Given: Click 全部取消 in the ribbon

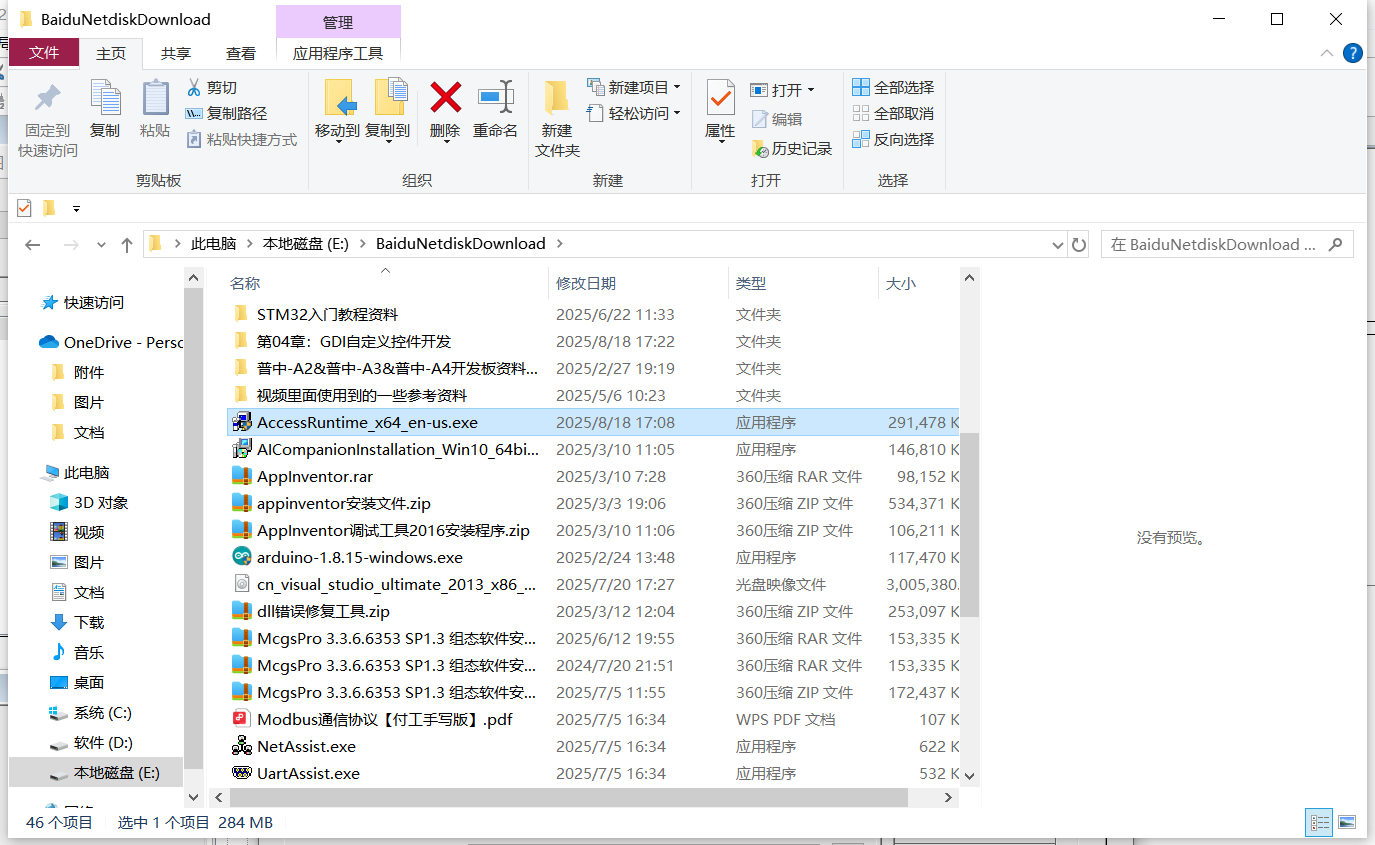Looking at the screenshot, I should (x=893, y=113).
